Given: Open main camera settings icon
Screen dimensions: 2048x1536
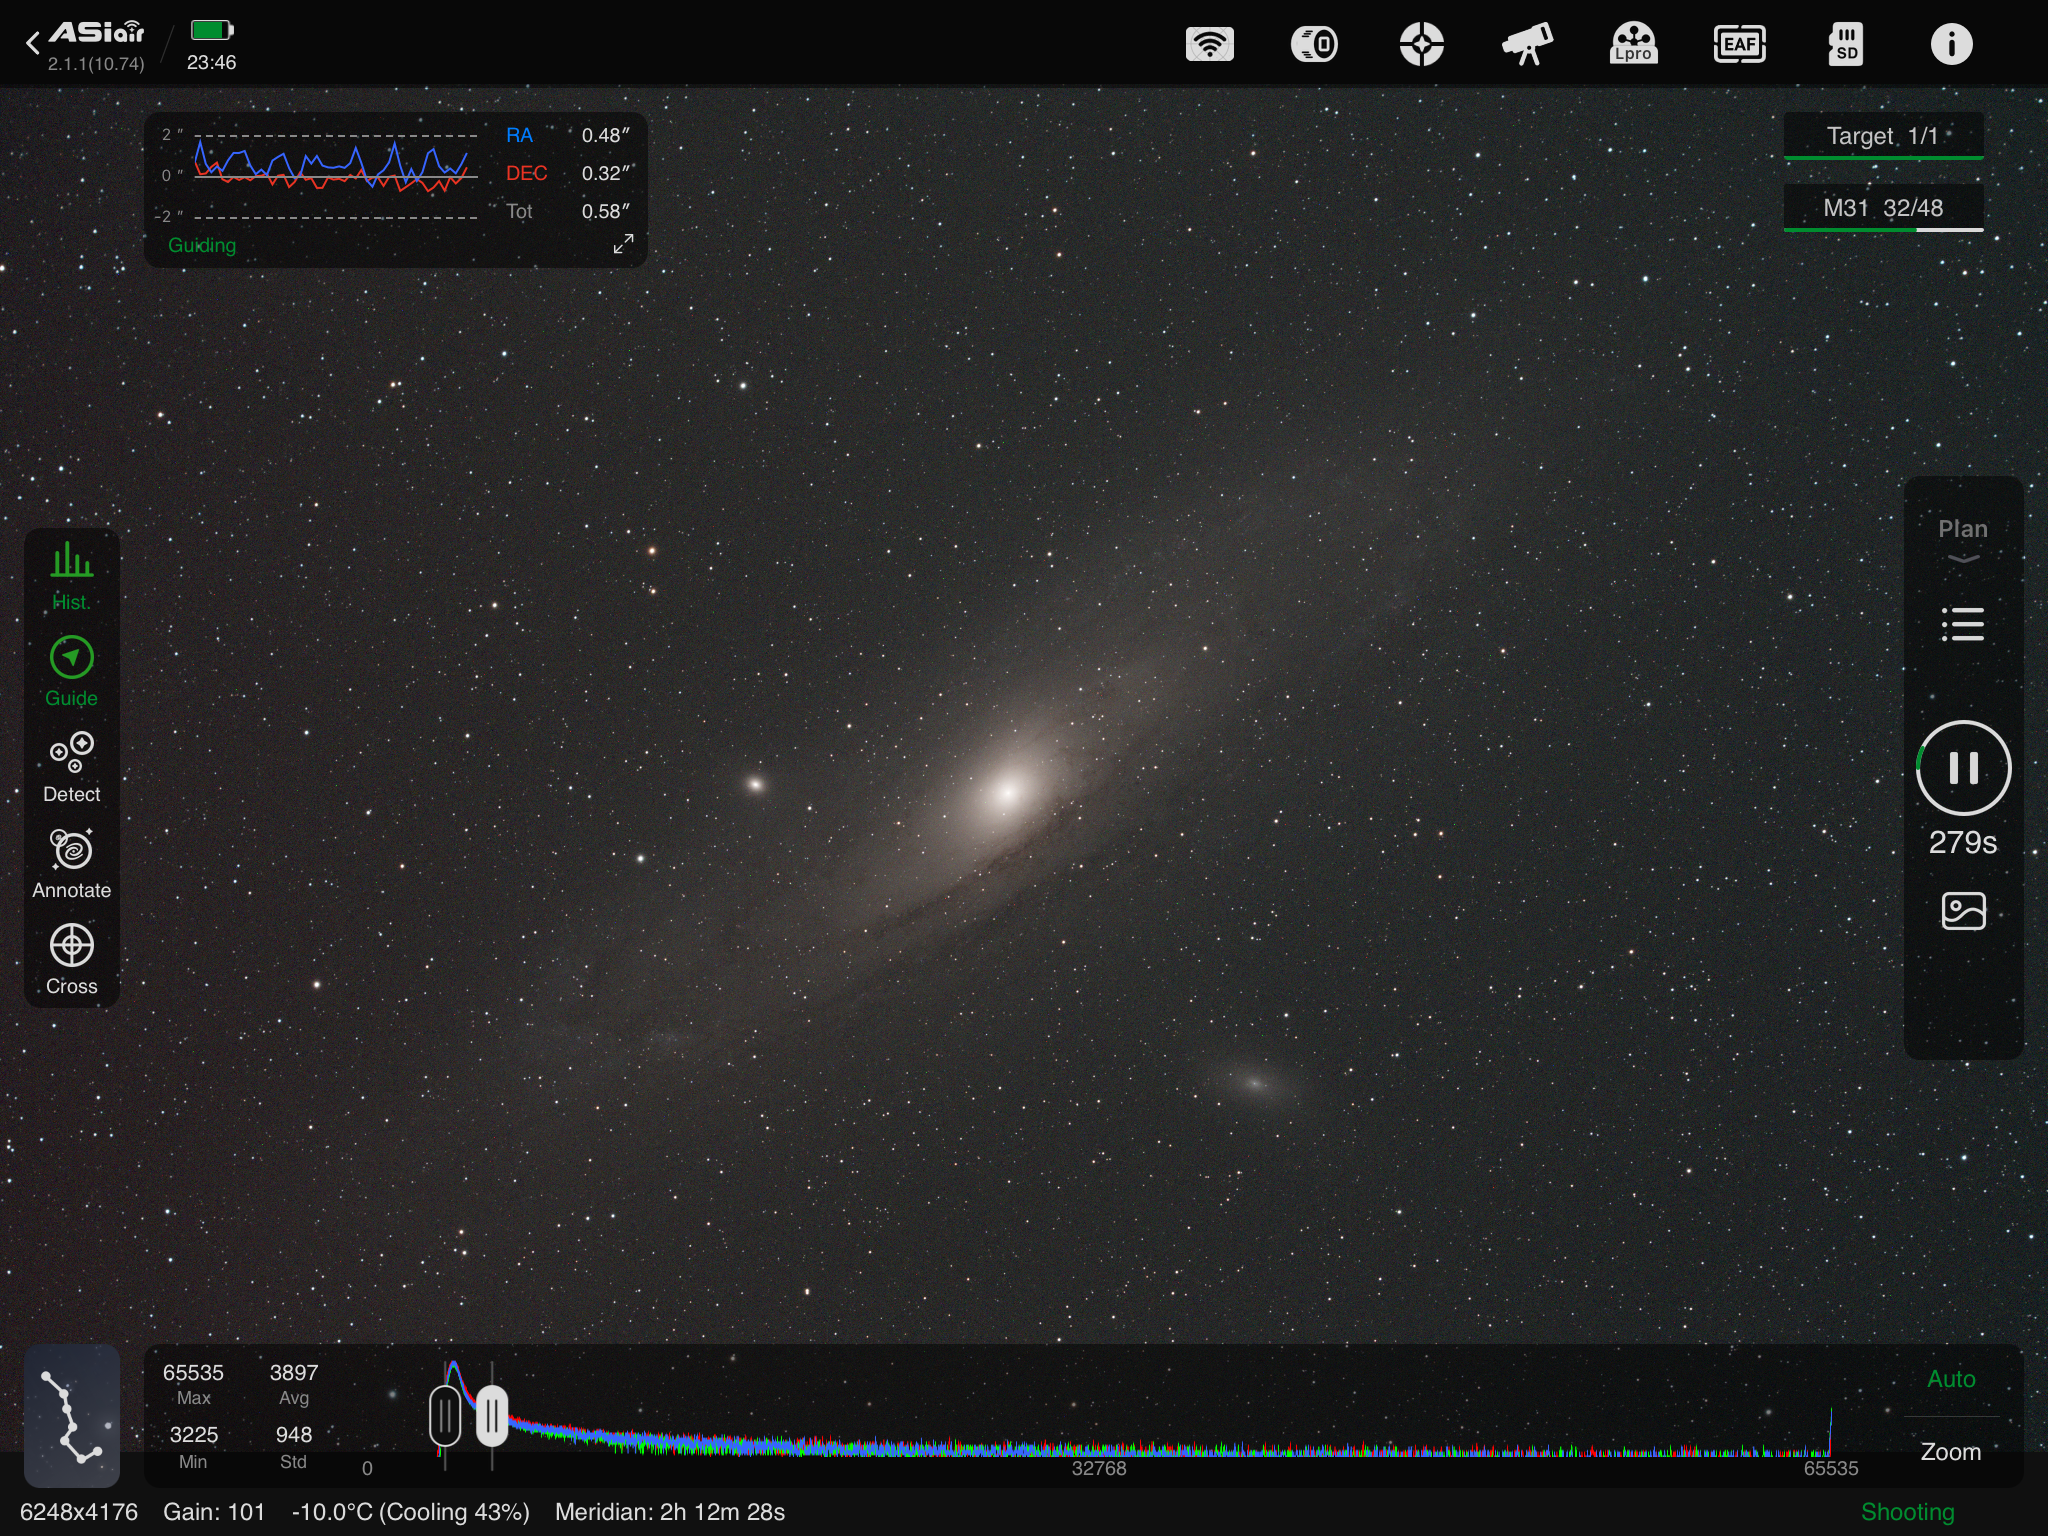Looking at the screenshot, I should click(x=1314, y=44).
